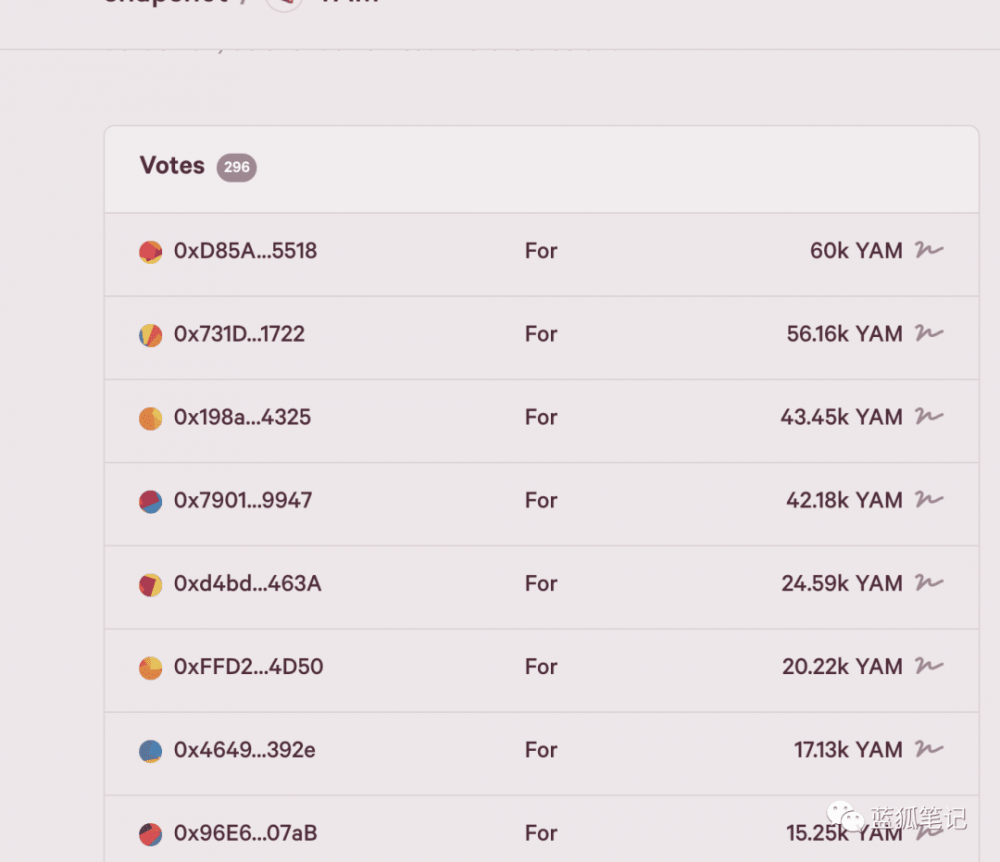The width and height of the screenshot is (1000, 862).
Task: Open the signature icon beside 56.16k YAM
Action: click(x=929, y=333)
